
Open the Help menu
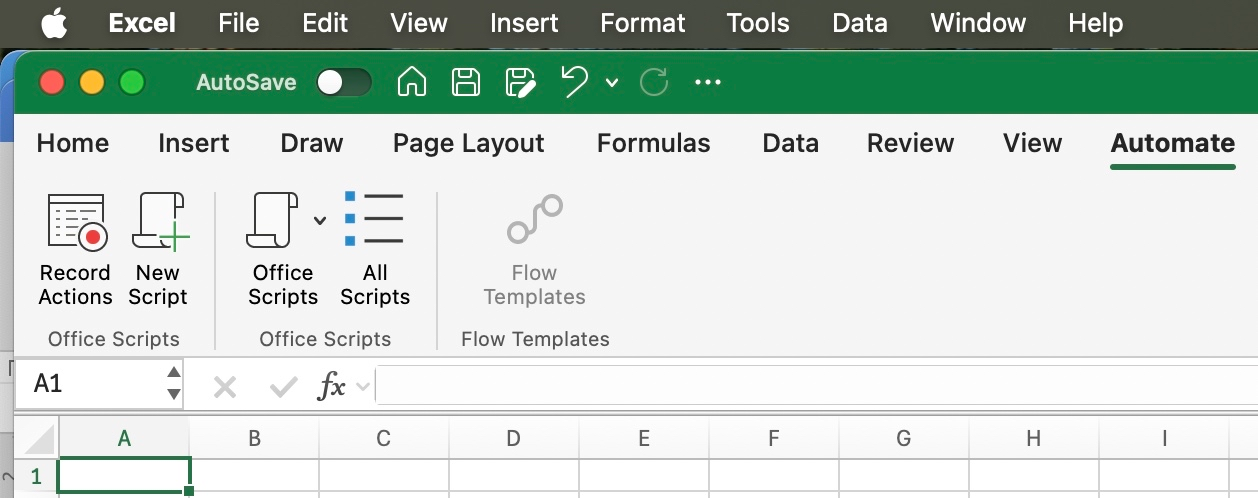click(1096, 23)
